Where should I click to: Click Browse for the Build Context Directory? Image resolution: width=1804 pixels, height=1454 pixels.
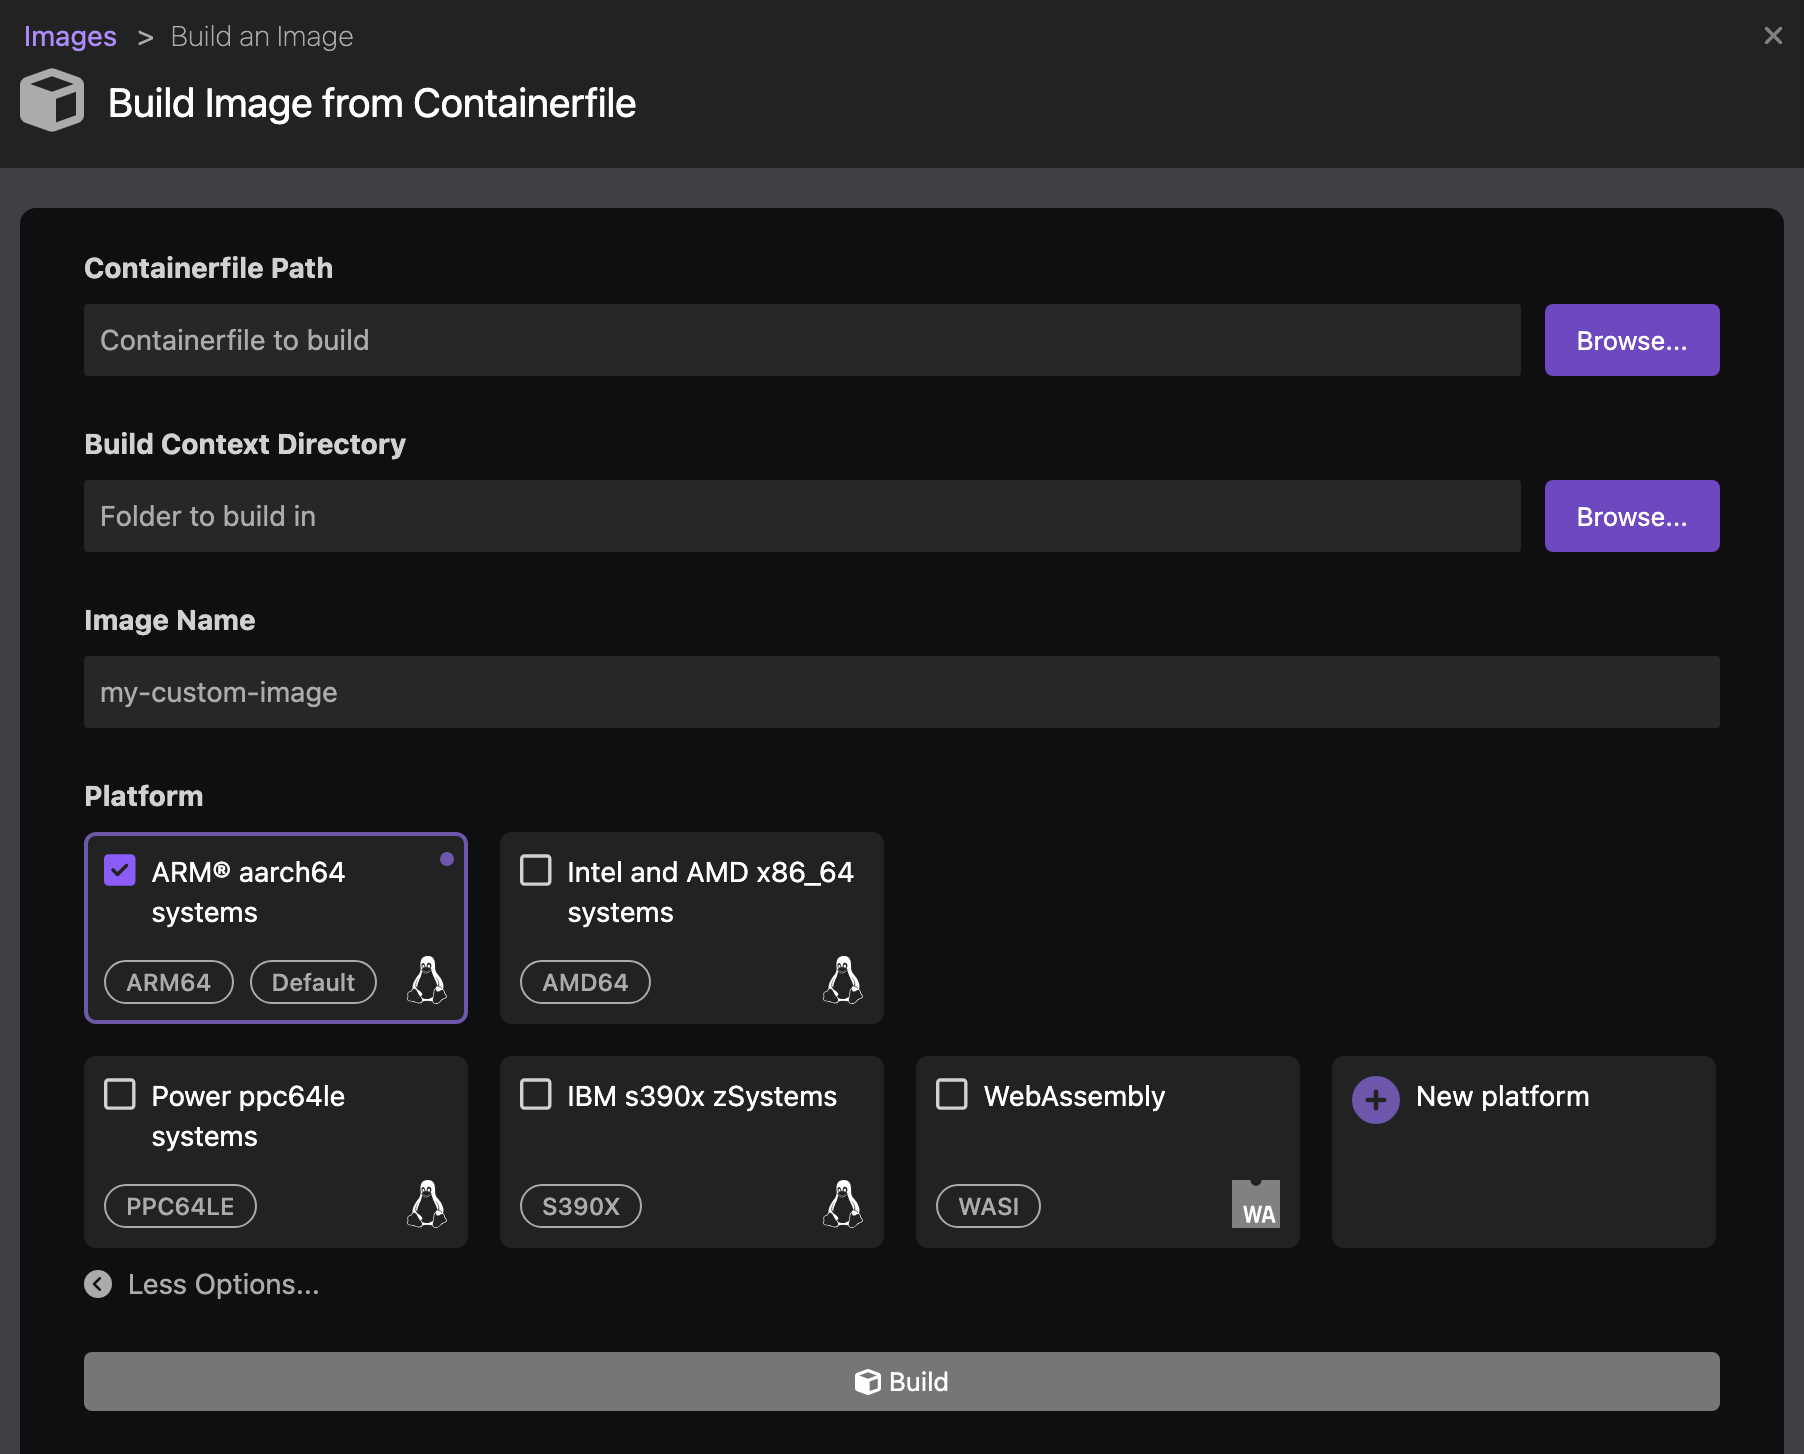1631,516
